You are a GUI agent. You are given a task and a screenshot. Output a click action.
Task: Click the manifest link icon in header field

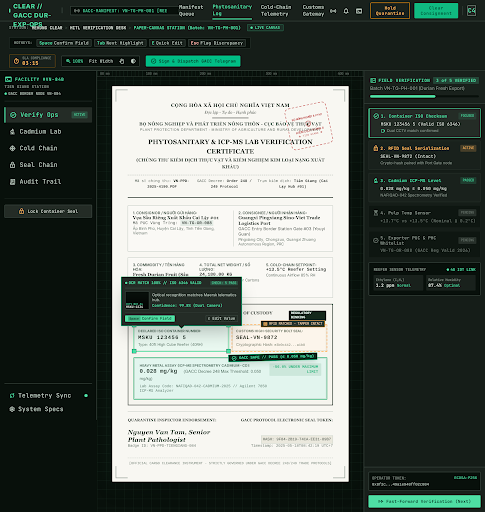coord(77,11)
